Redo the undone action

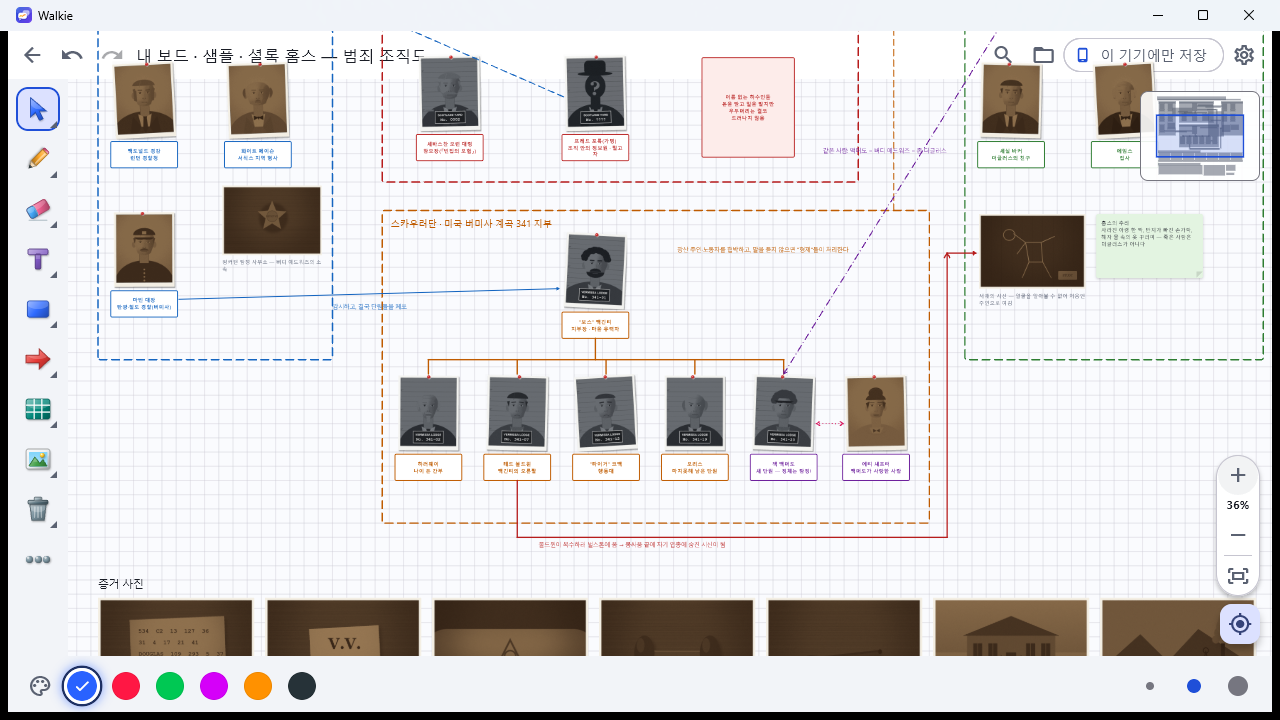pyautogui.click(x=112, y=55)
